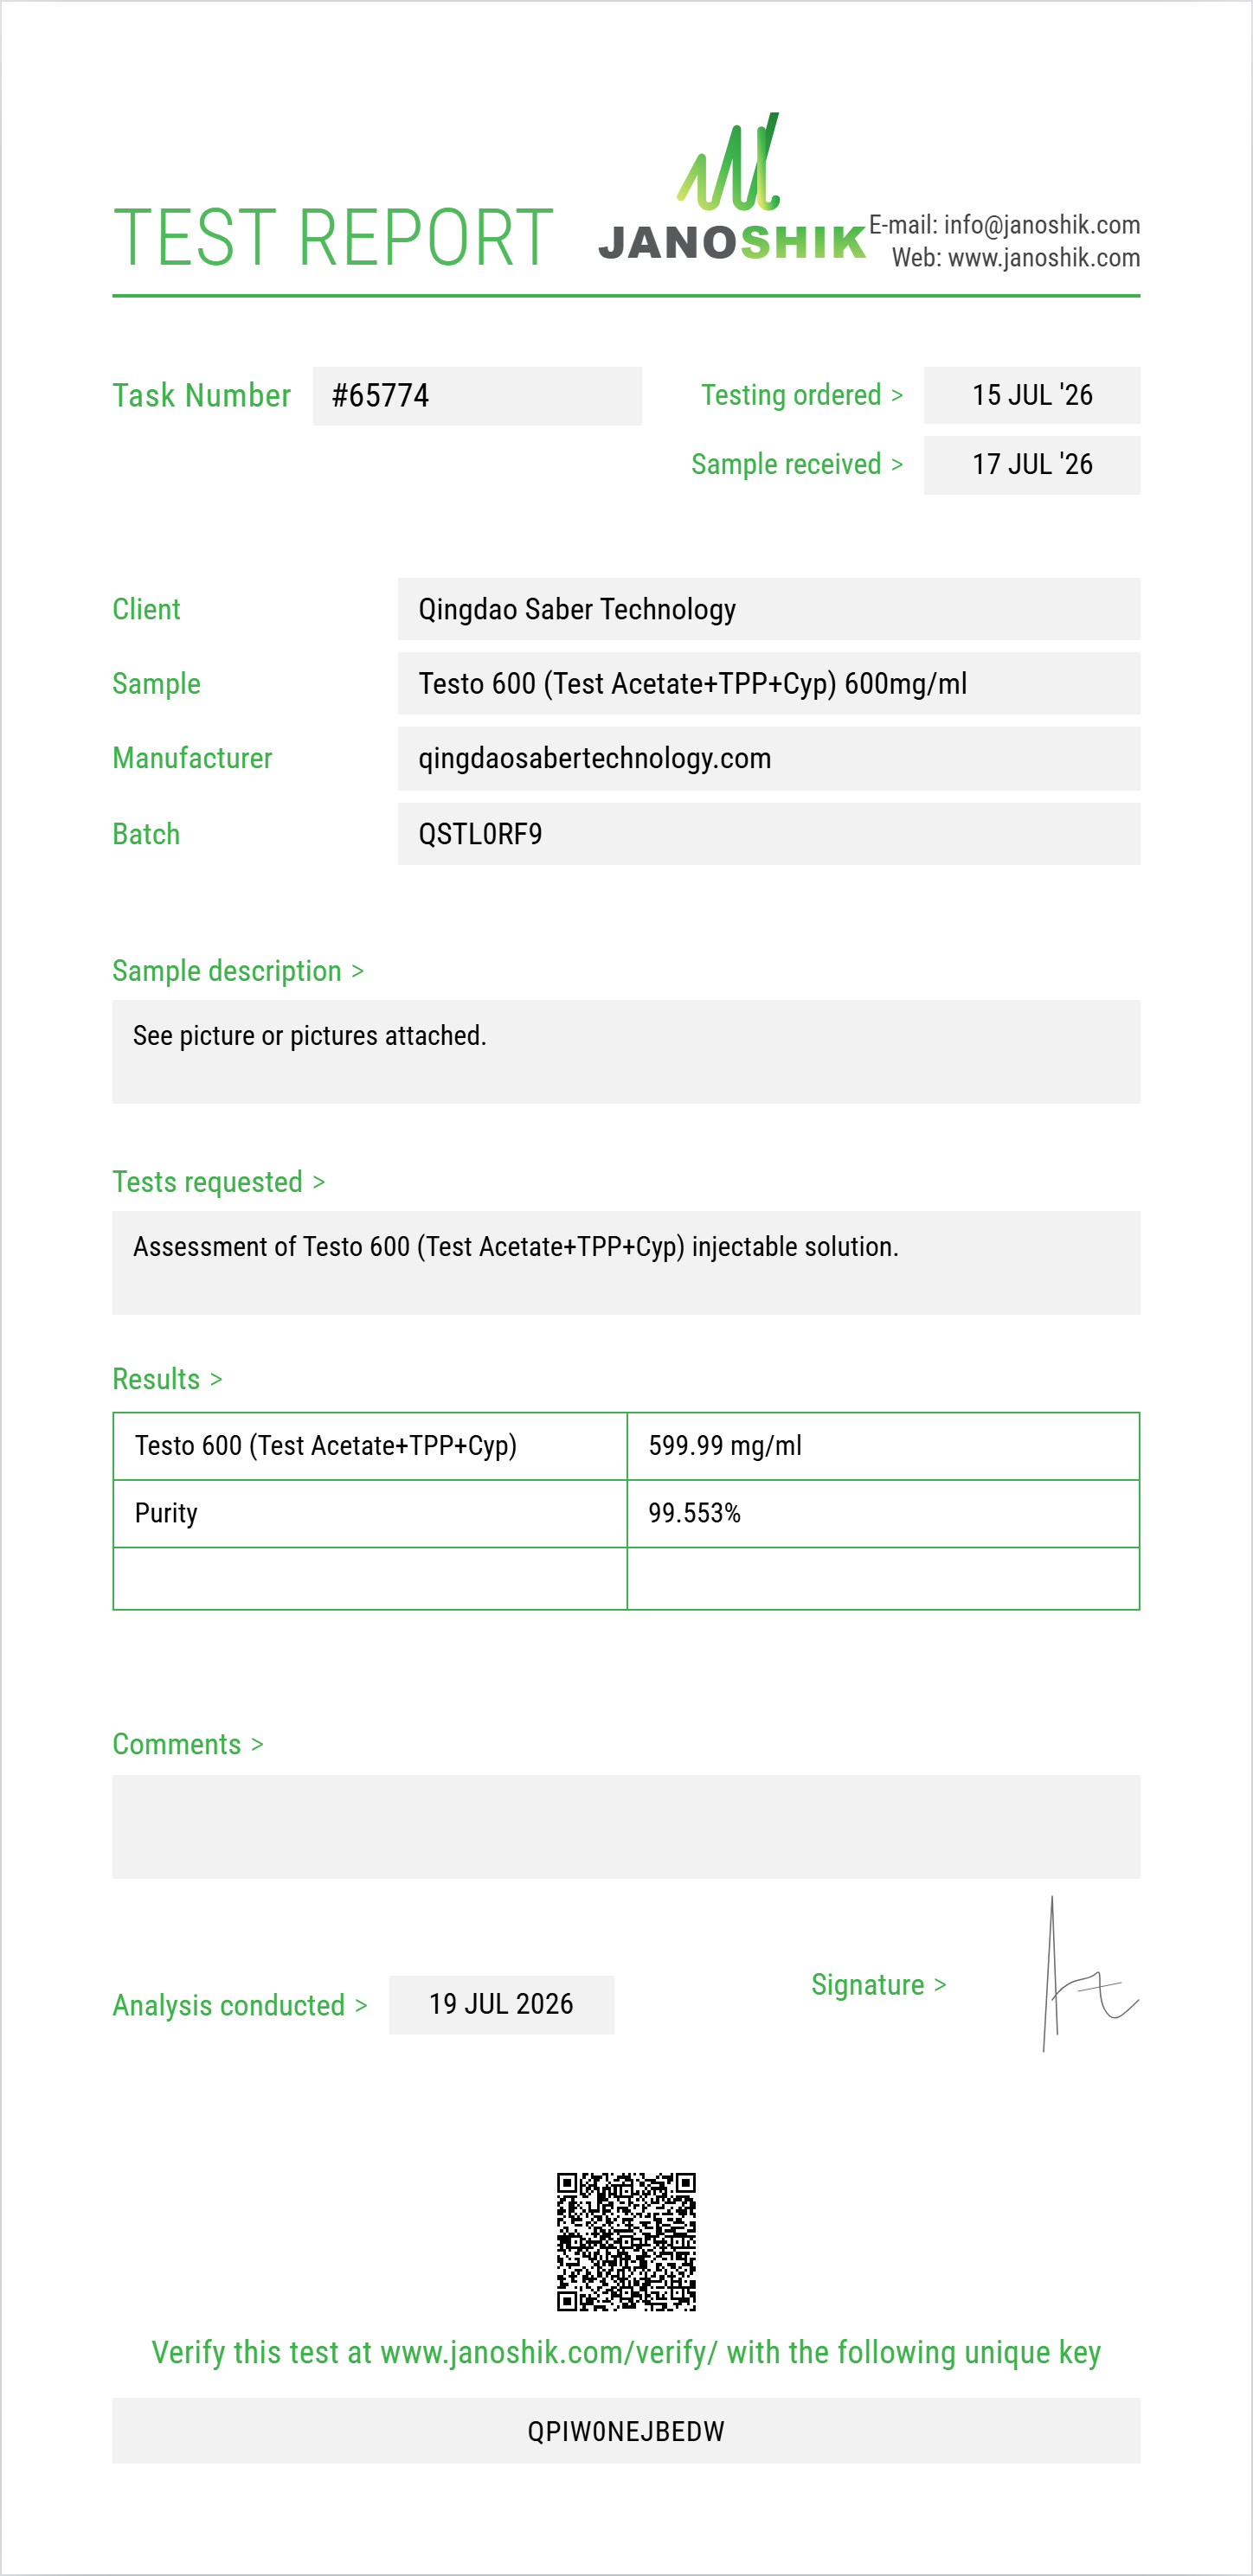Open the www.janoshik.com web address in header

point(1043,258)
